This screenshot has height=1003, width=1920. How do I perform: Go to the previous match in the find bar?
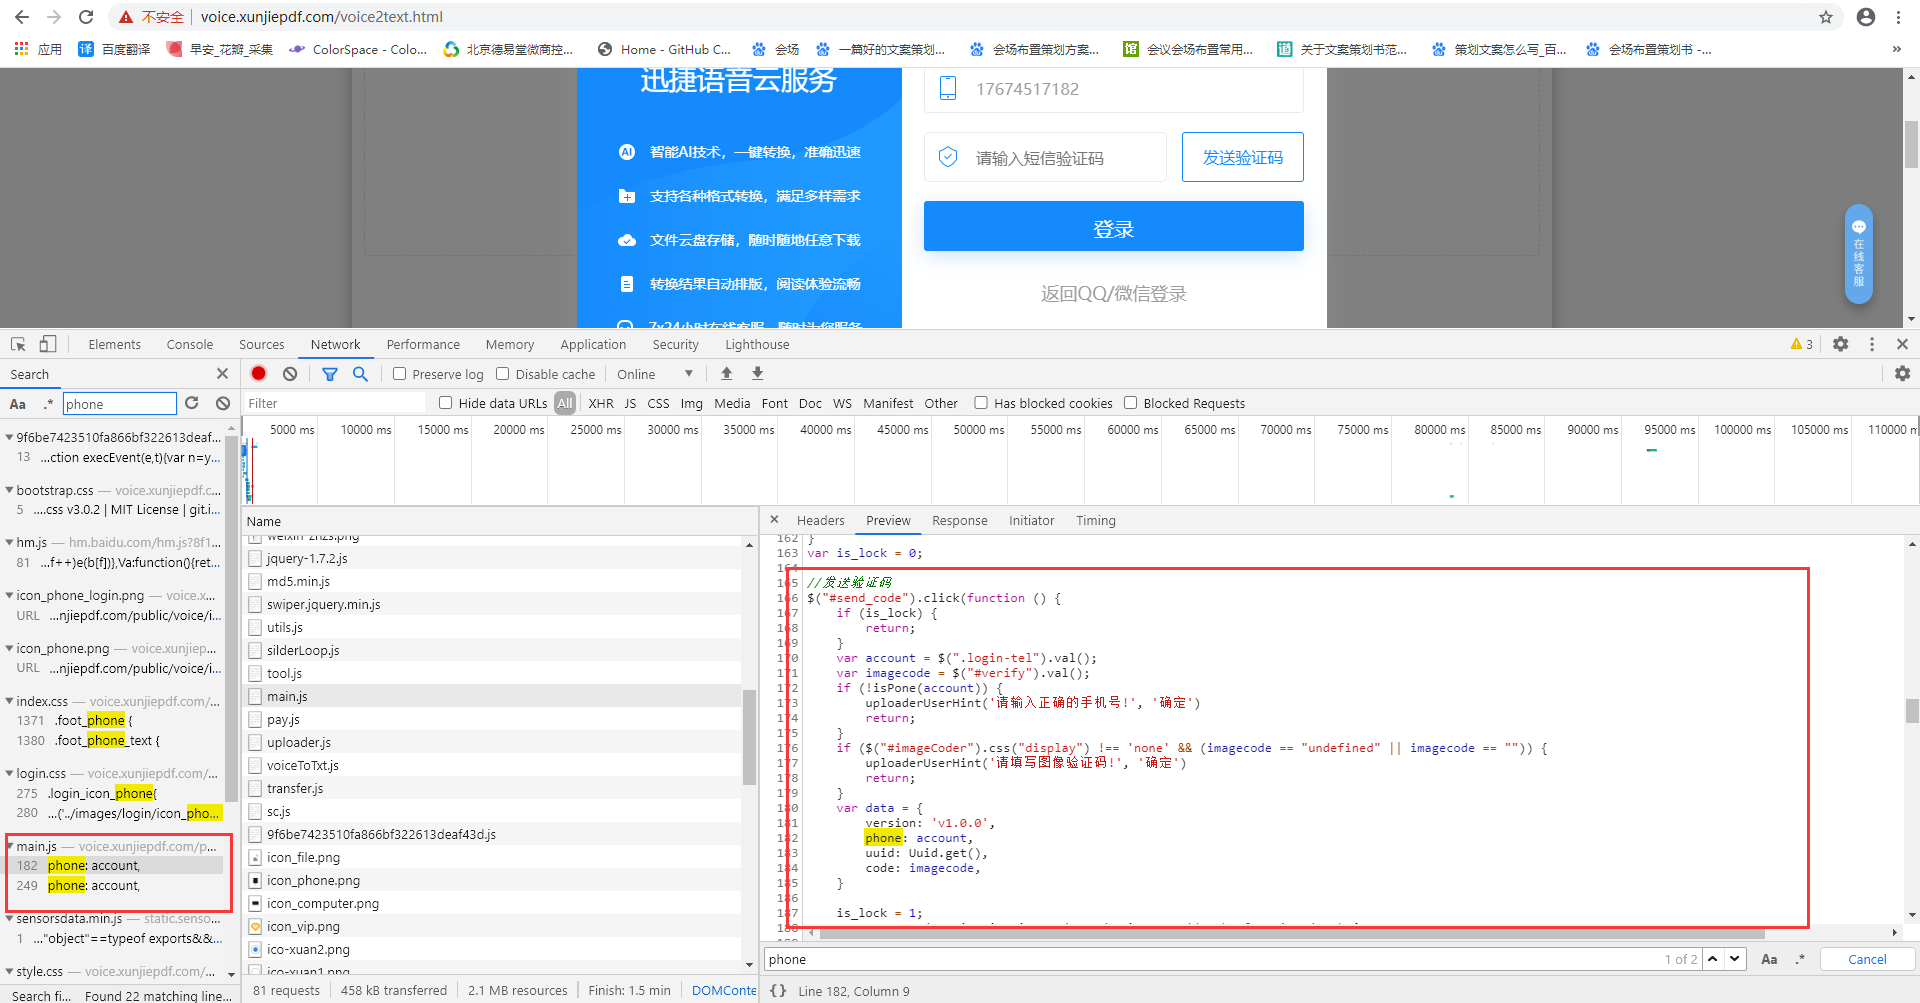[1713, 959]
